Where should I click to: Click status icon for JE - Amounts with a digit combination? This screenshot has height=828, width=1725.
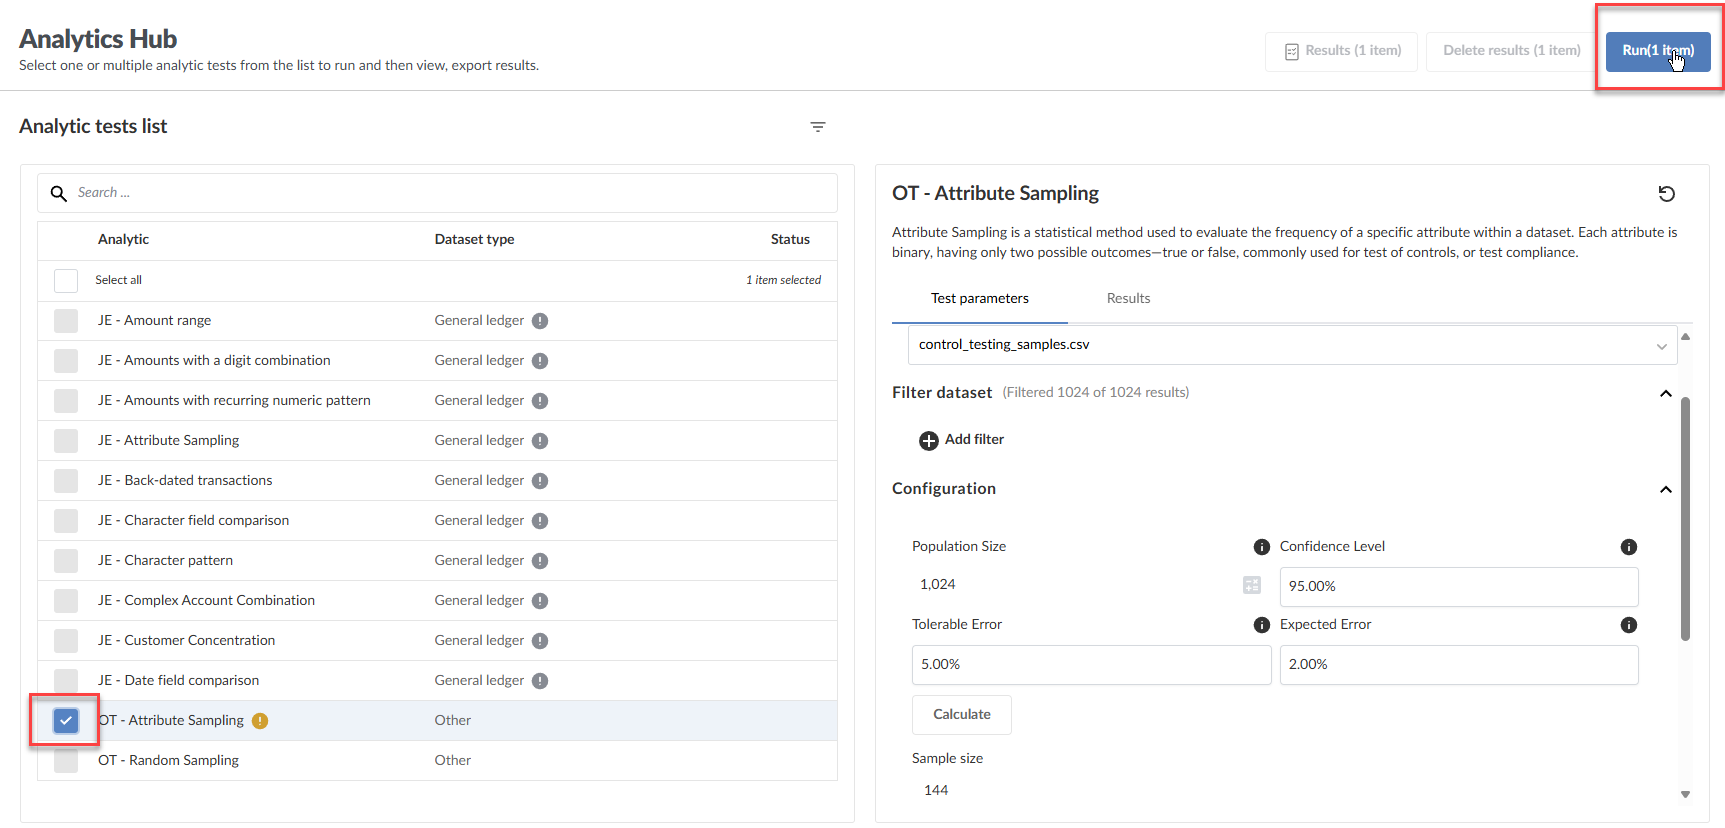click(x=540, y=361)
